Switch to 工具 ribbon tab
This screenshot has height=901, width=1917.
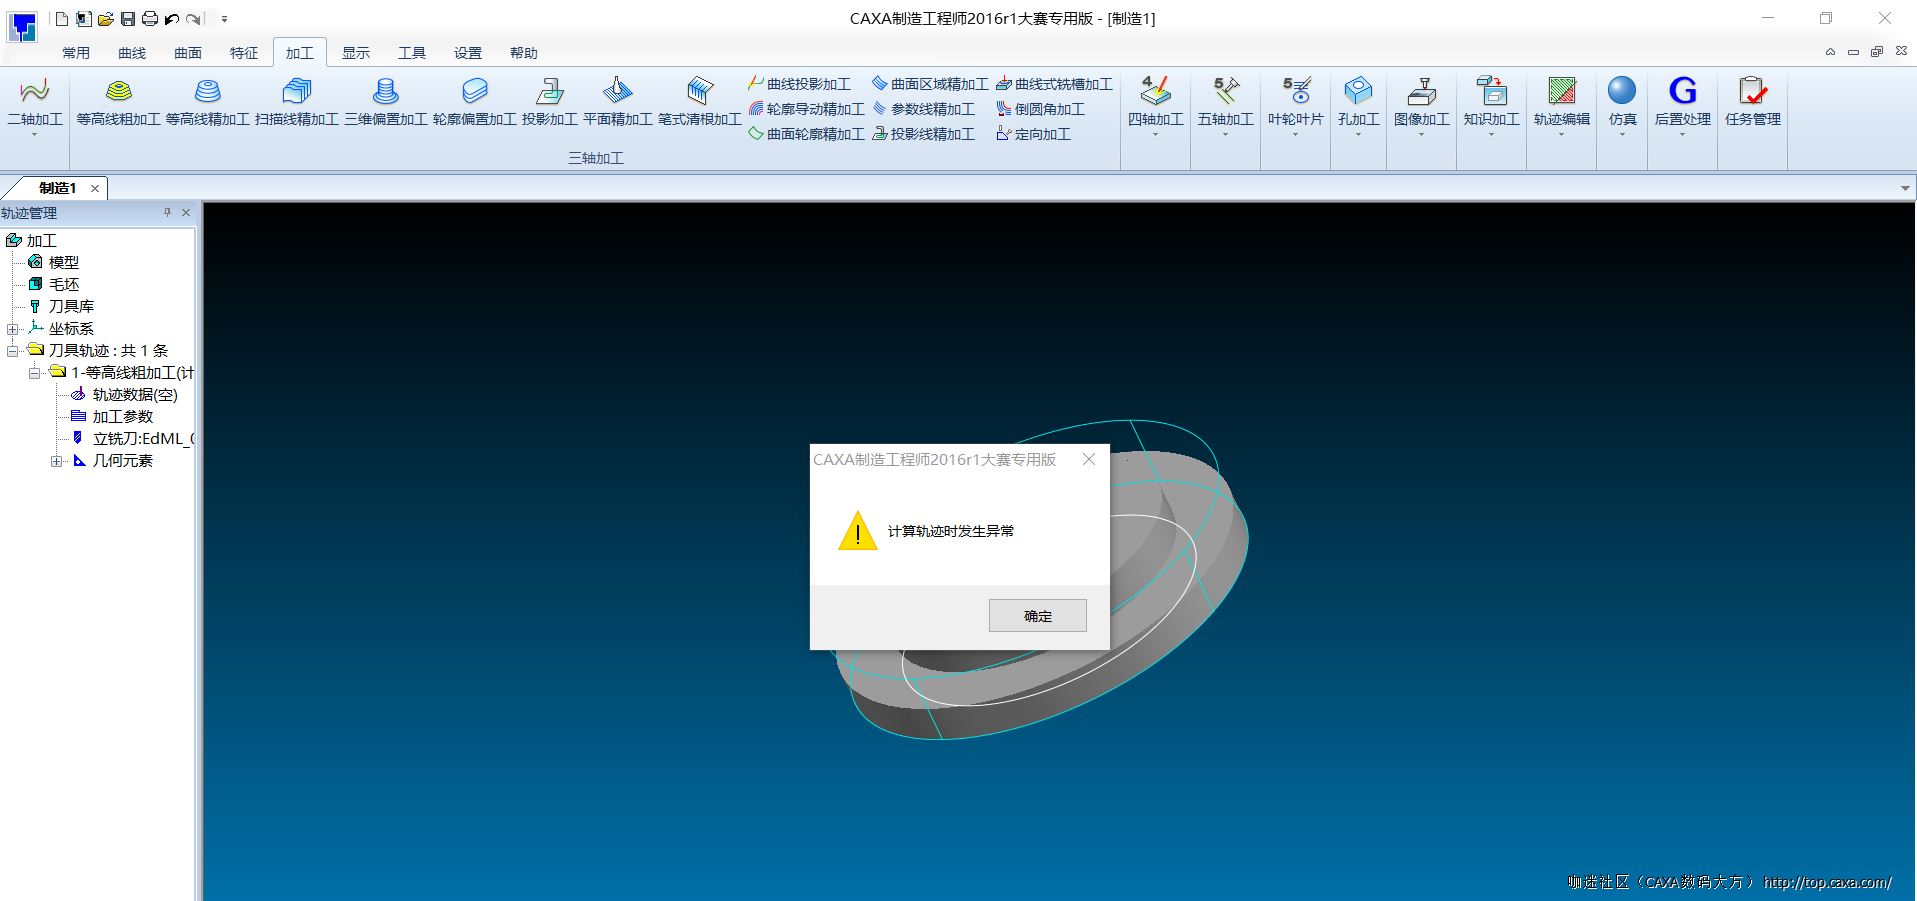coord(412,53)
